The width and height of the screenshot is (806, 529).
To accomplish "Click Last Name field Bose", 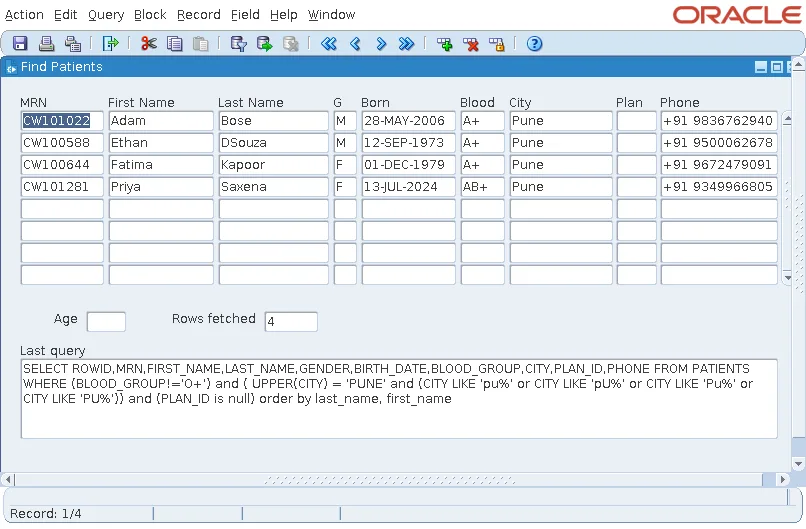I will [273, 121].
